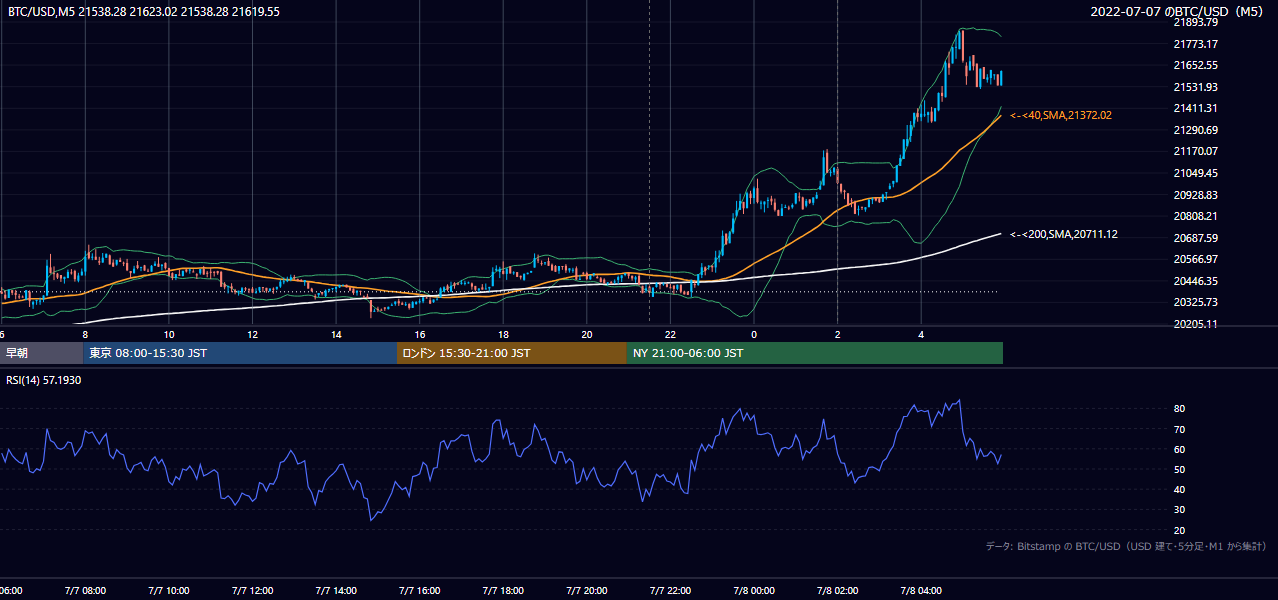Select the 200 SMA 20711.12 label
1278x600 pixels.
click(1064, 234)
